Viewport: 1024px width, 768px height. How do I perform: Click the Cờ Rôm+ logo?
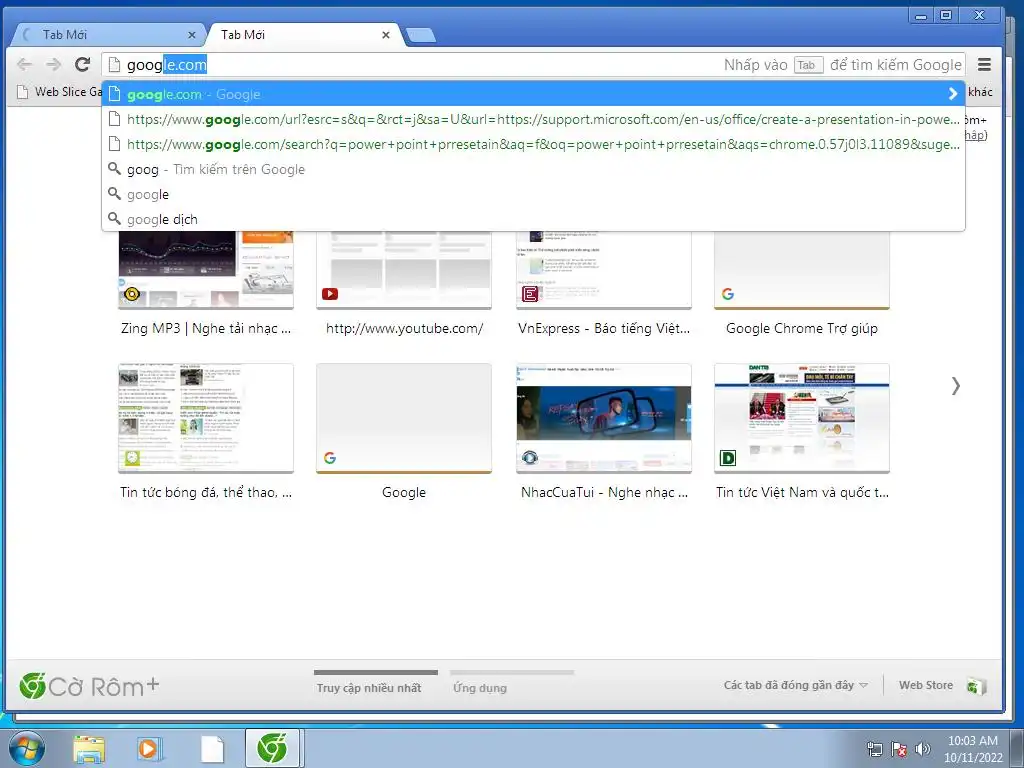[89, 686]
